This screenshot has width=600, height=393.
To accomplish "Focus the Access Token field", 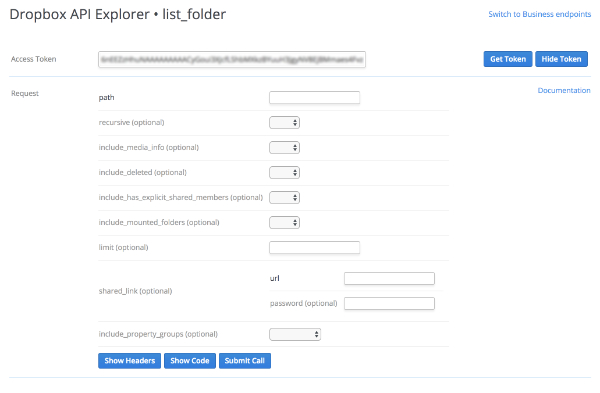I will click(232, 59).
